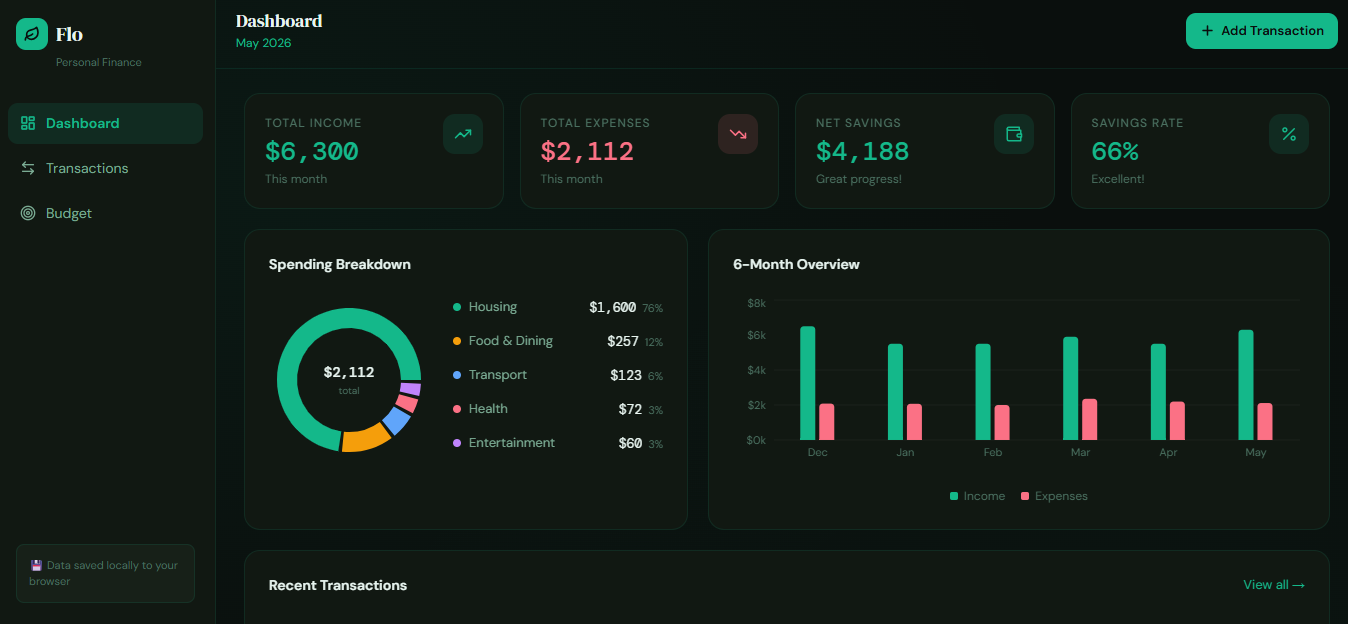Screen dimensions: 1348x624
Task: Click the May 2026 date subtitle
Action: click(264, 43)
